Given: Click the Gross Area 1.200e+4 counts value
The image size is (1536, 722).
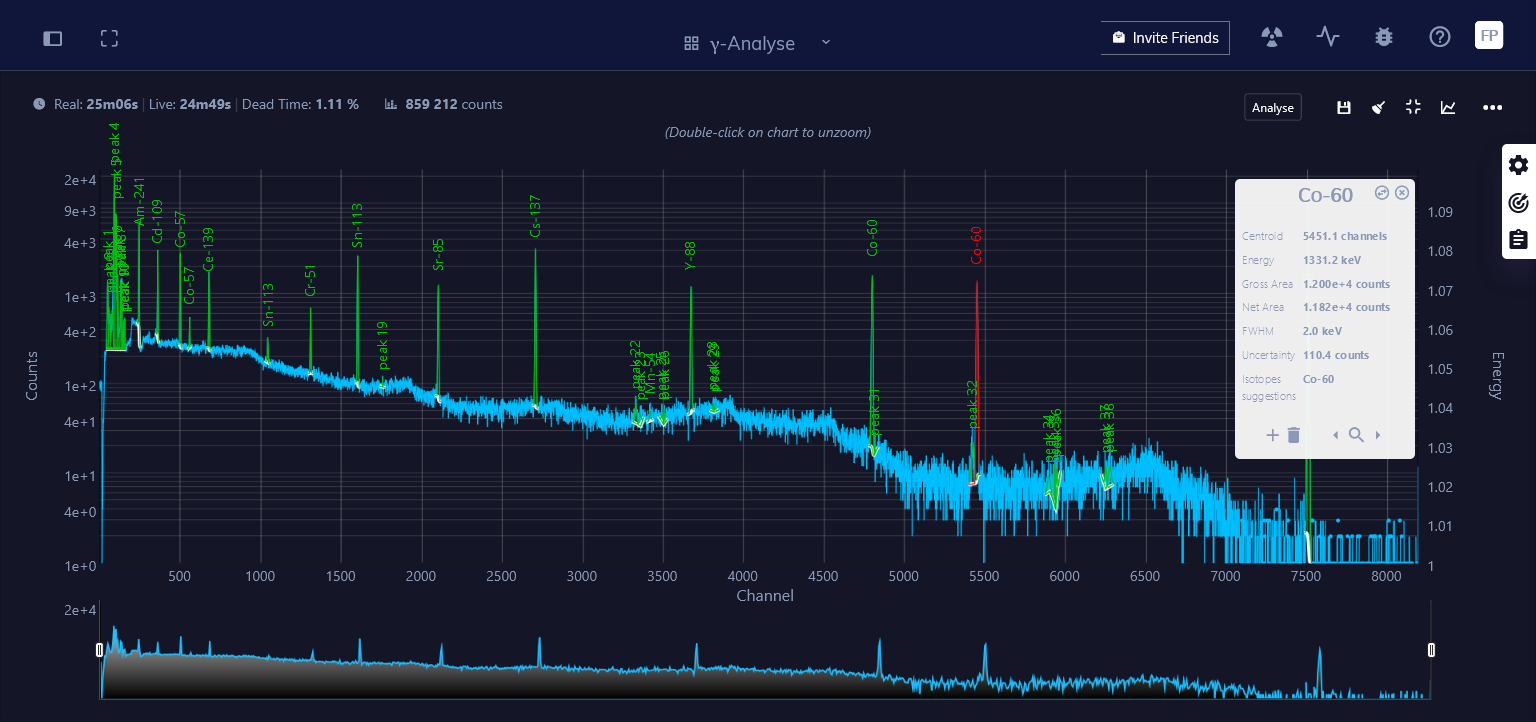Looking at the screenshot, I should point(1346,284).
